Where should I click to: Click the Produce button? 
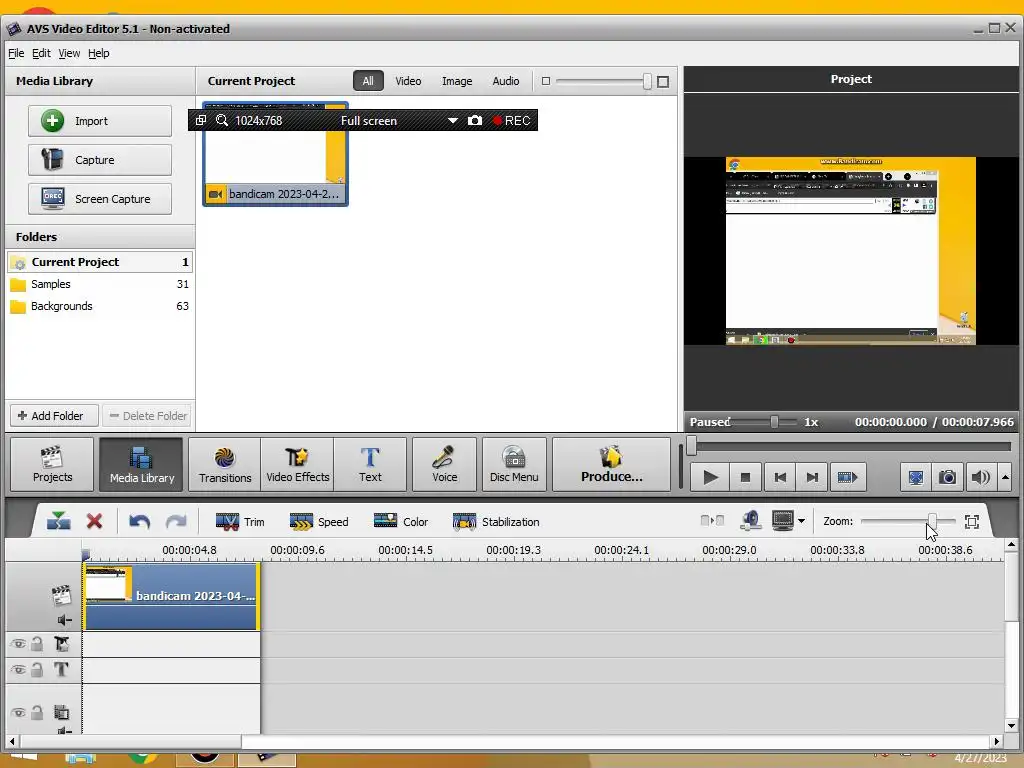[611, 464]
